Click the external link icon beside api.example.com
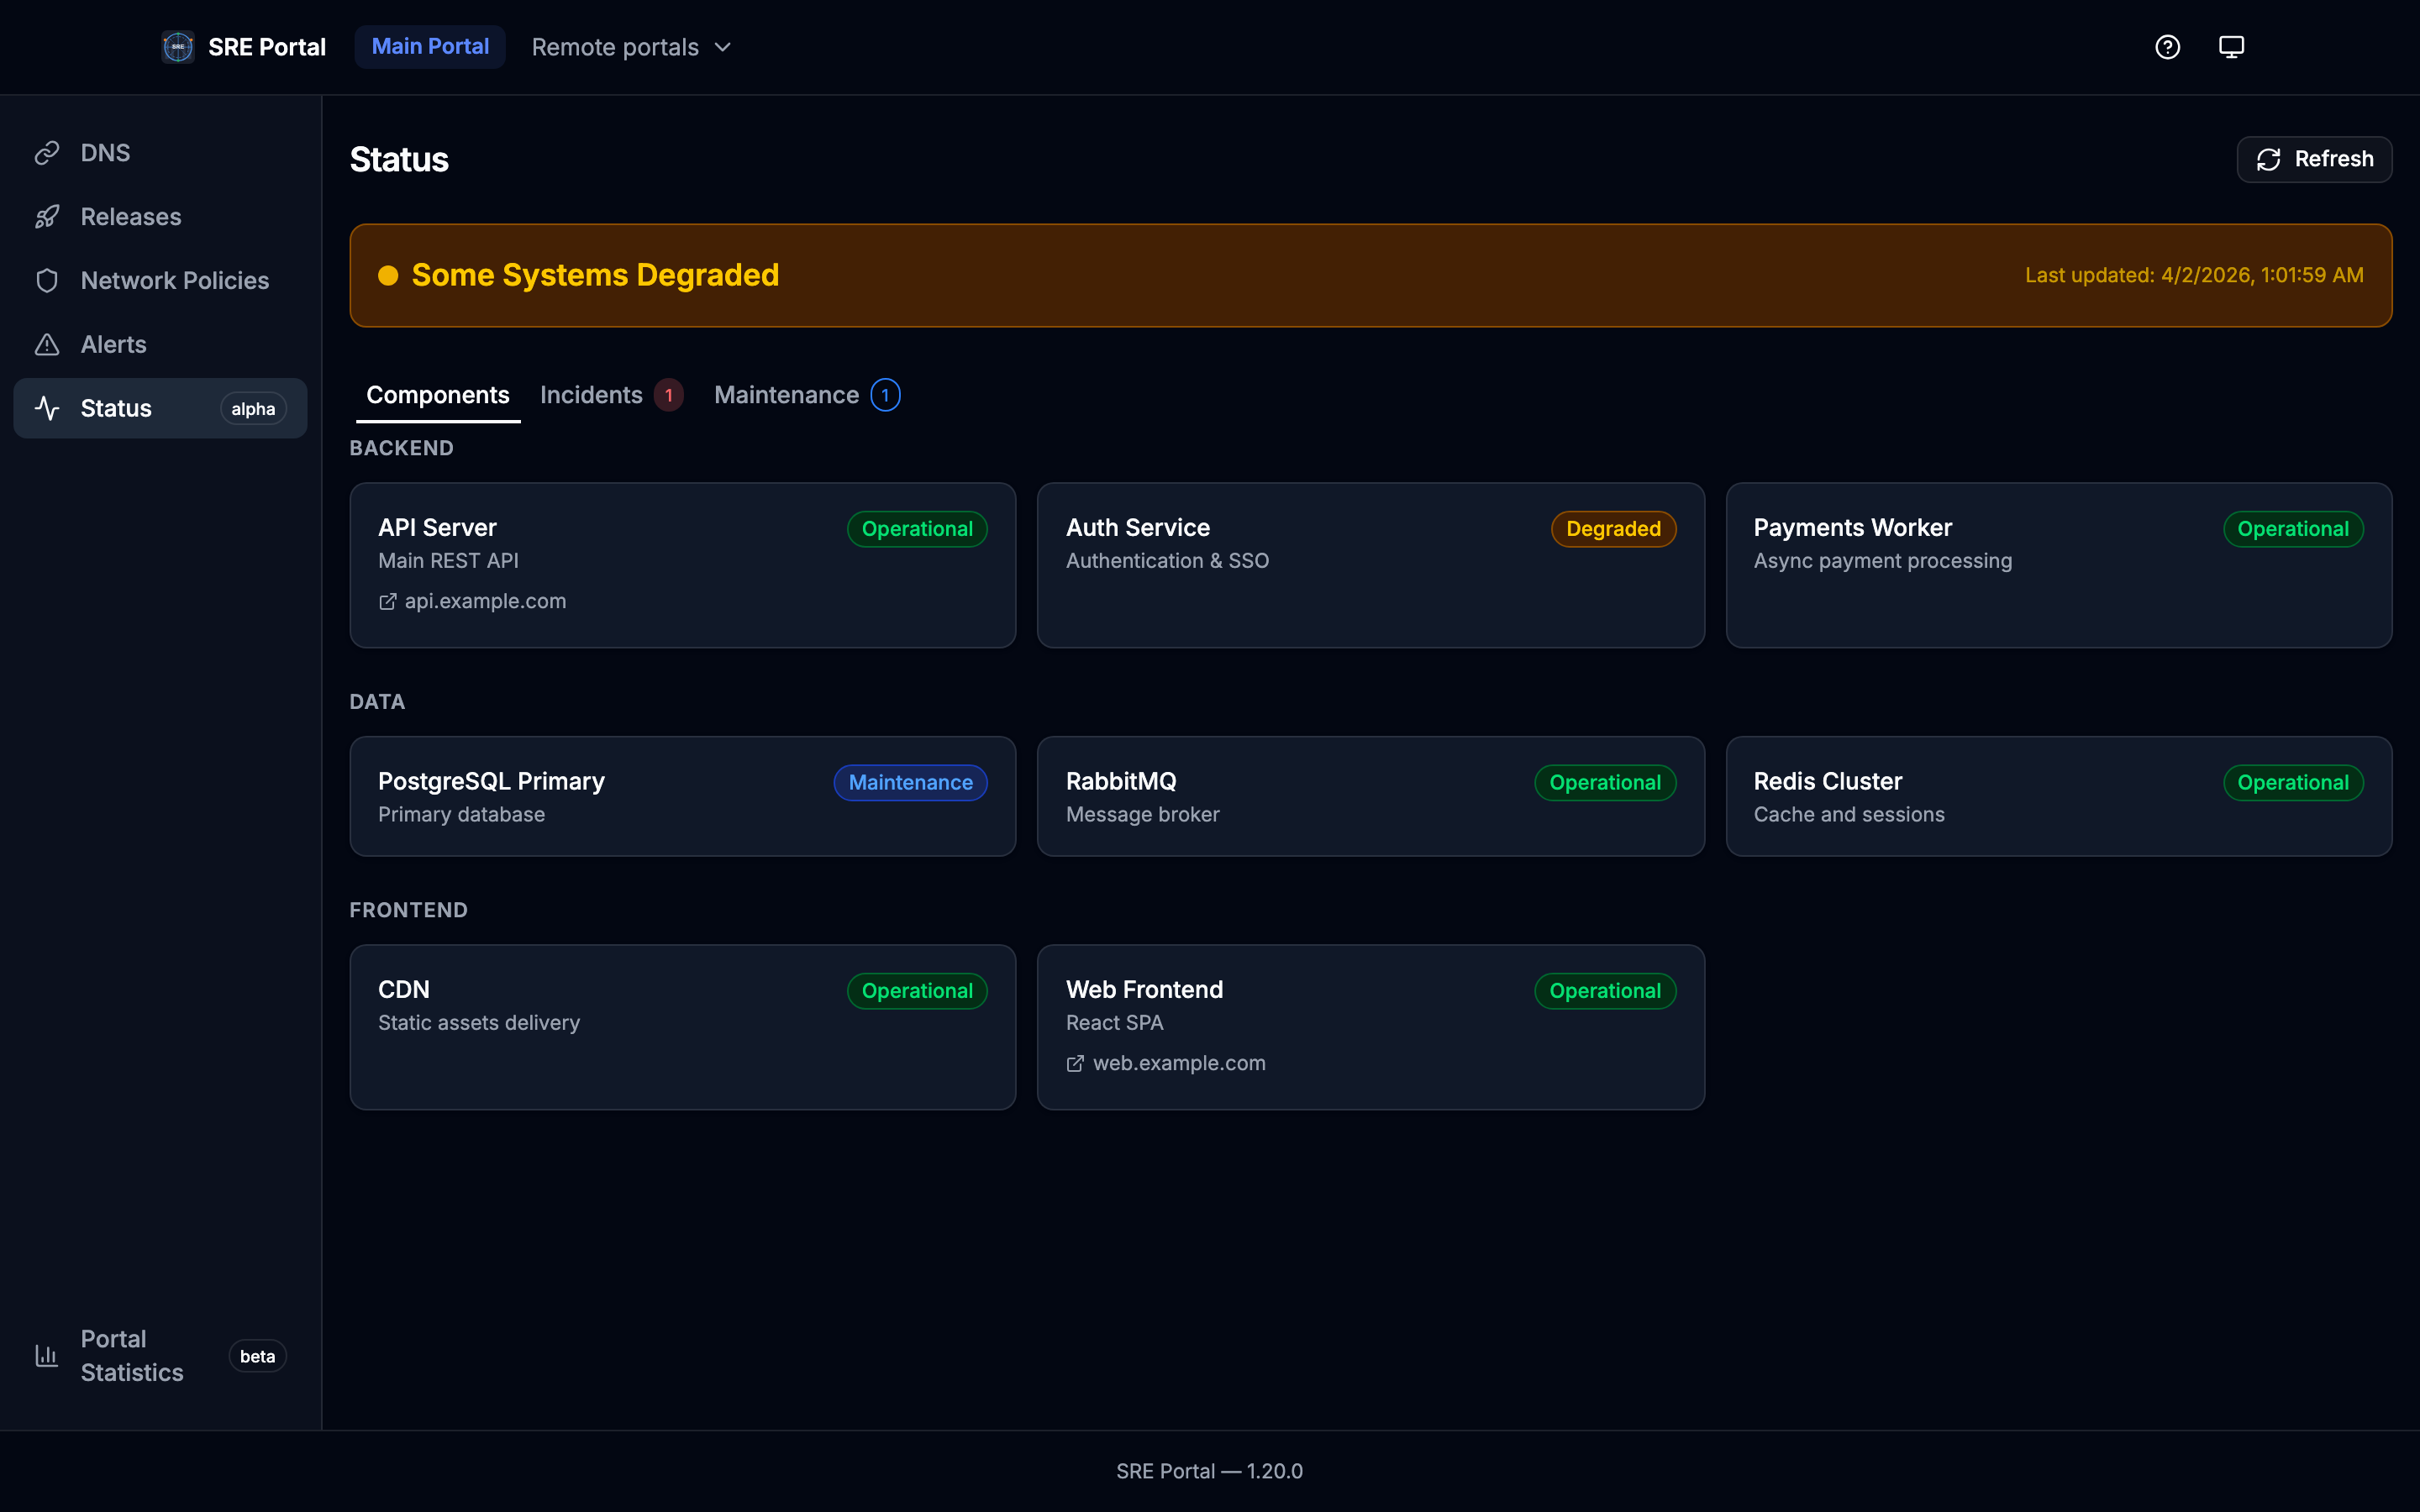 (x=388, y=601)
